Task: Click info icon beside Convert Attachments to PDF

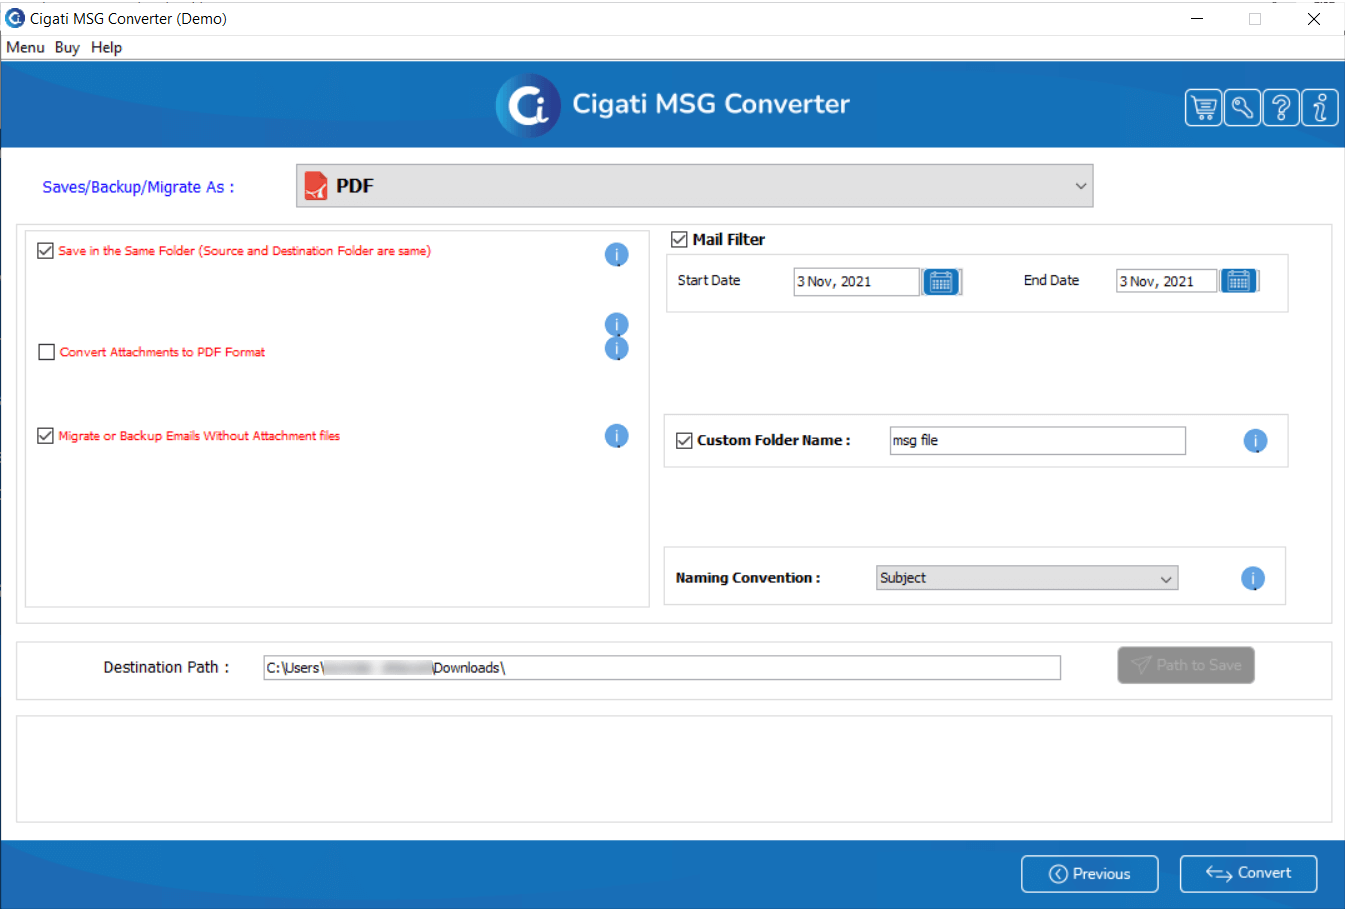Action: click(x=617, y=348)
